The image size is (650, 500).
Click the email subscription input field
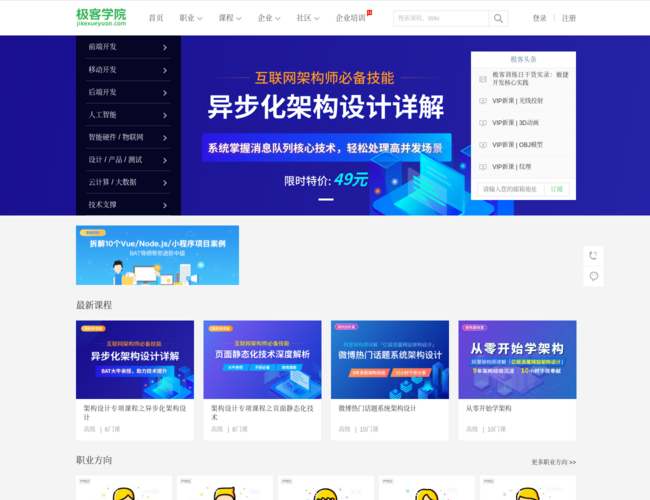coord(511,189)
